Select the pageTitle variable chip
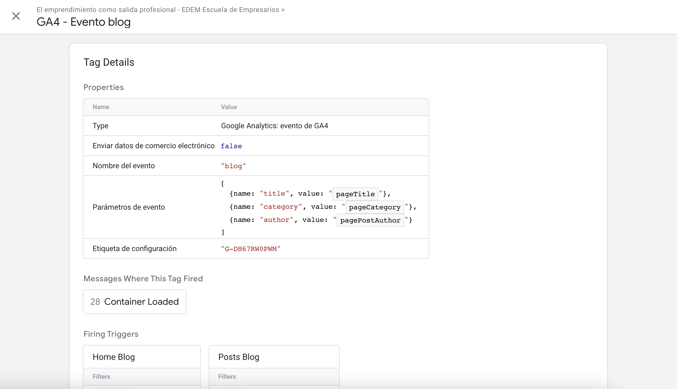Viewport: 677px width, 389px height. (x=355, y=194)
